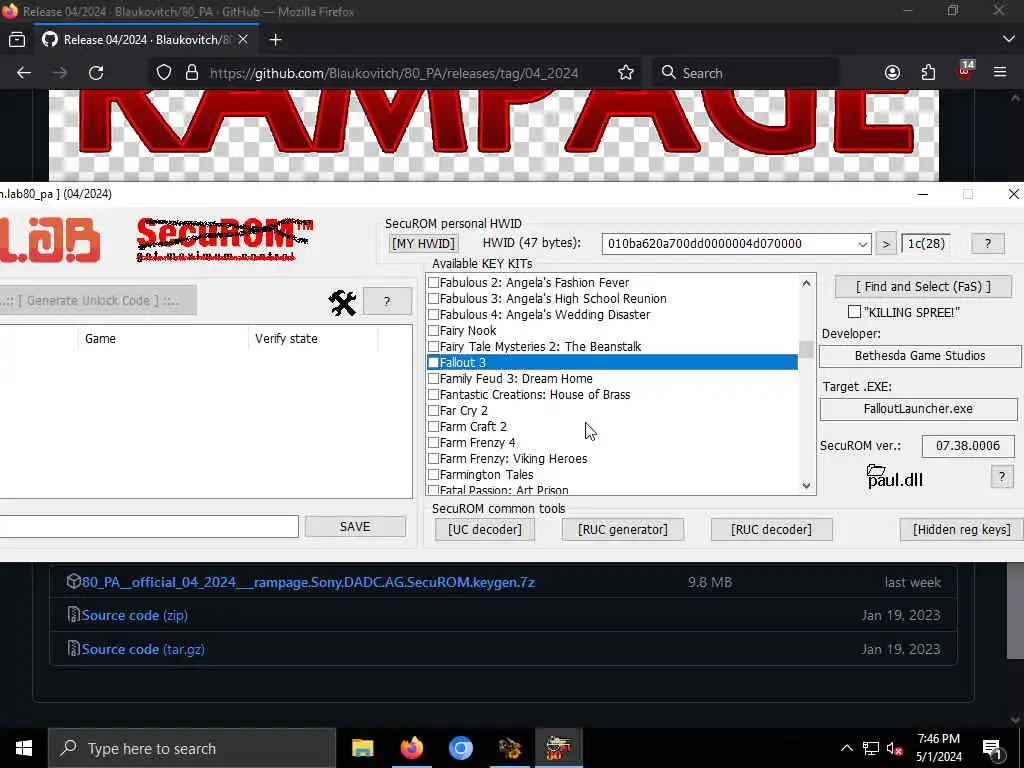Check the Fabulous 2: Angela's Fashion Fever box
The height and width of the screenshot is (768, 1024).
(x=433, y=283)
